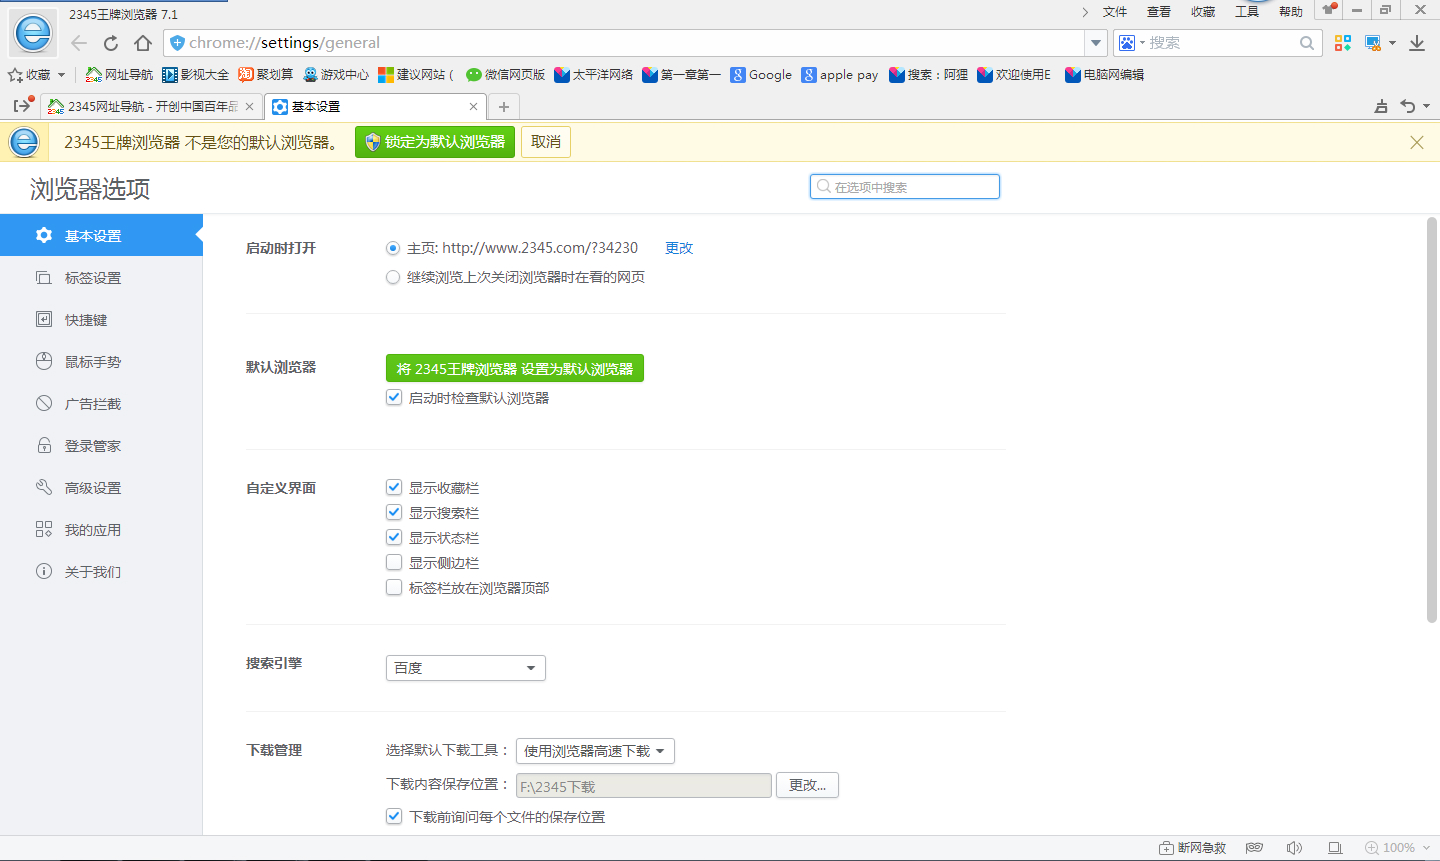Click the 更改... download location button

808,785
